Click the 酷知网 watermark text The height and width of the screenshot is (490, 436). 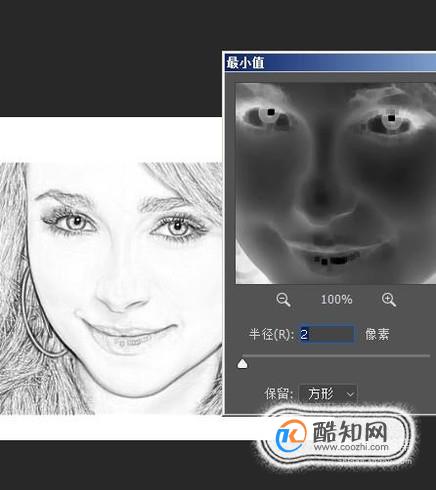pyautogui.click(x=350, y=431)
